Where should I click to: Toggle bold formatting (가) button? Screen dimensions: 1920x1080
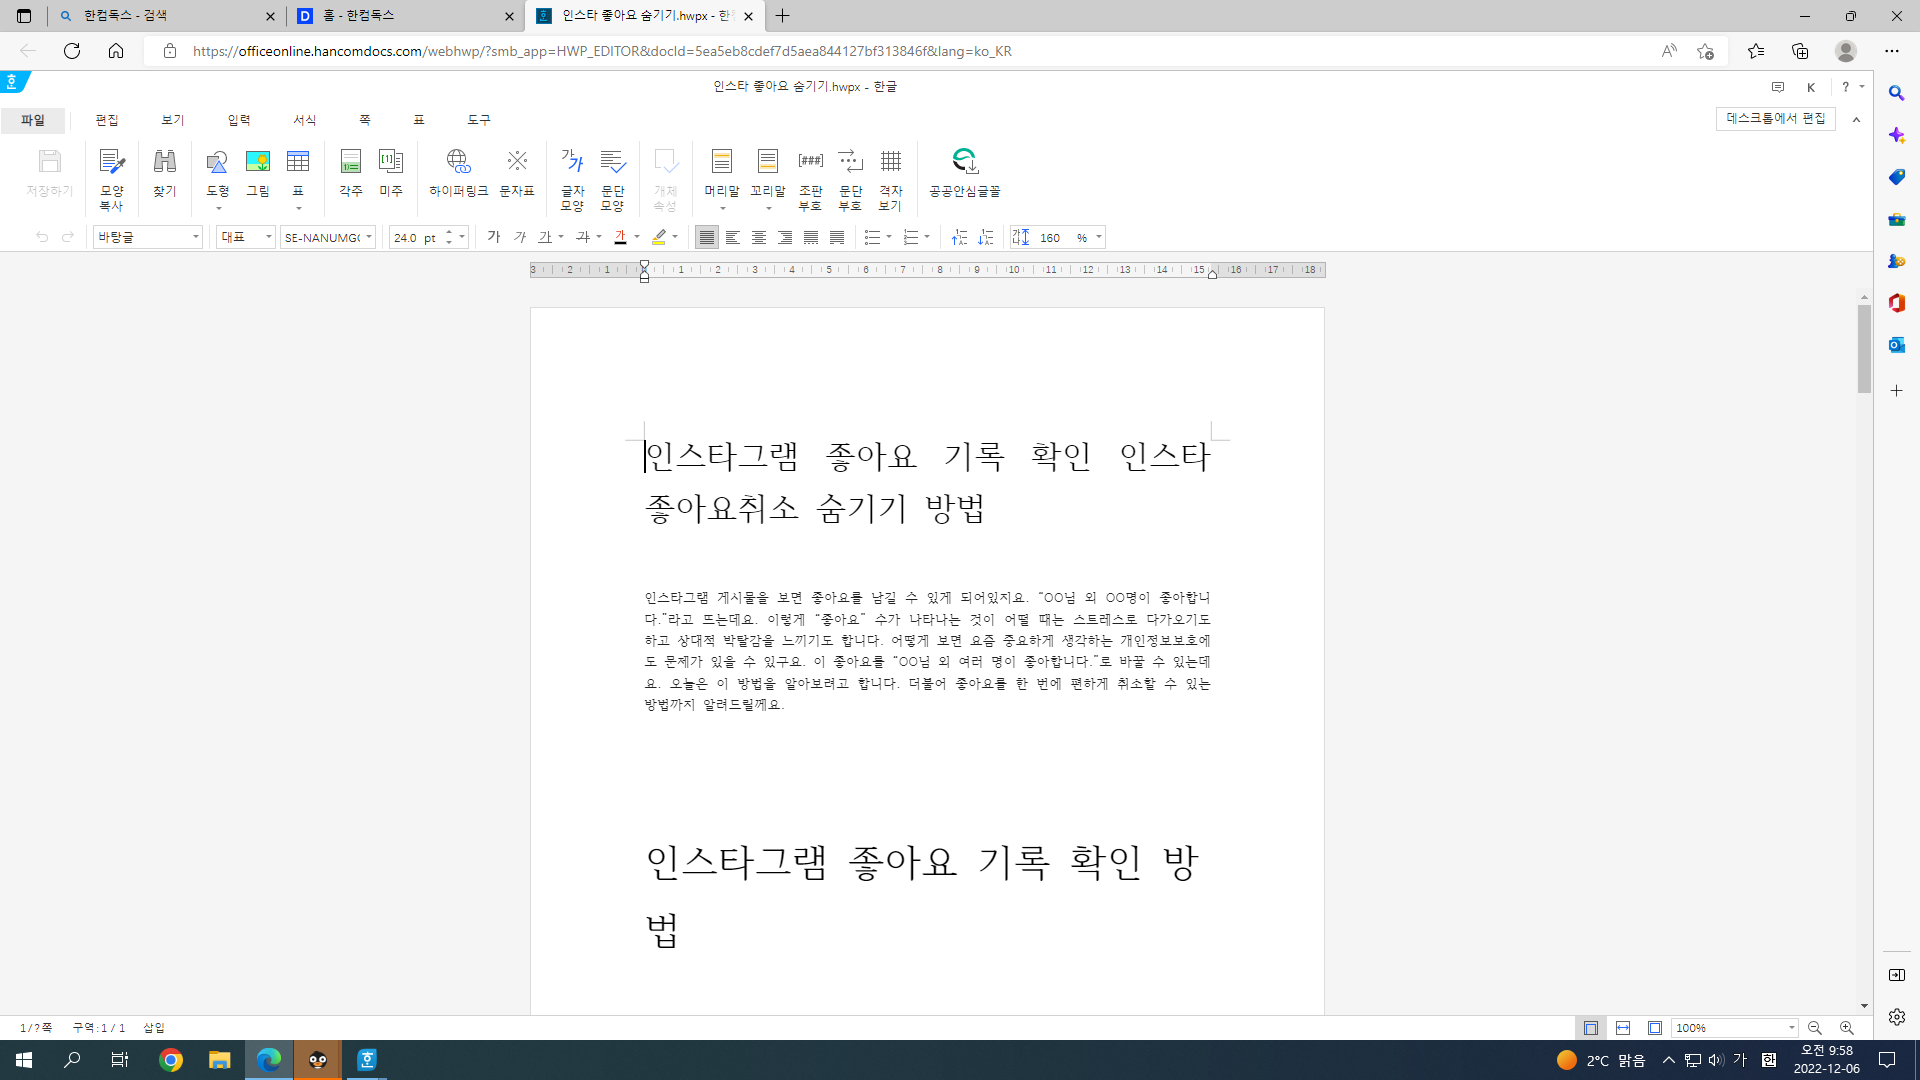[493, 237]
